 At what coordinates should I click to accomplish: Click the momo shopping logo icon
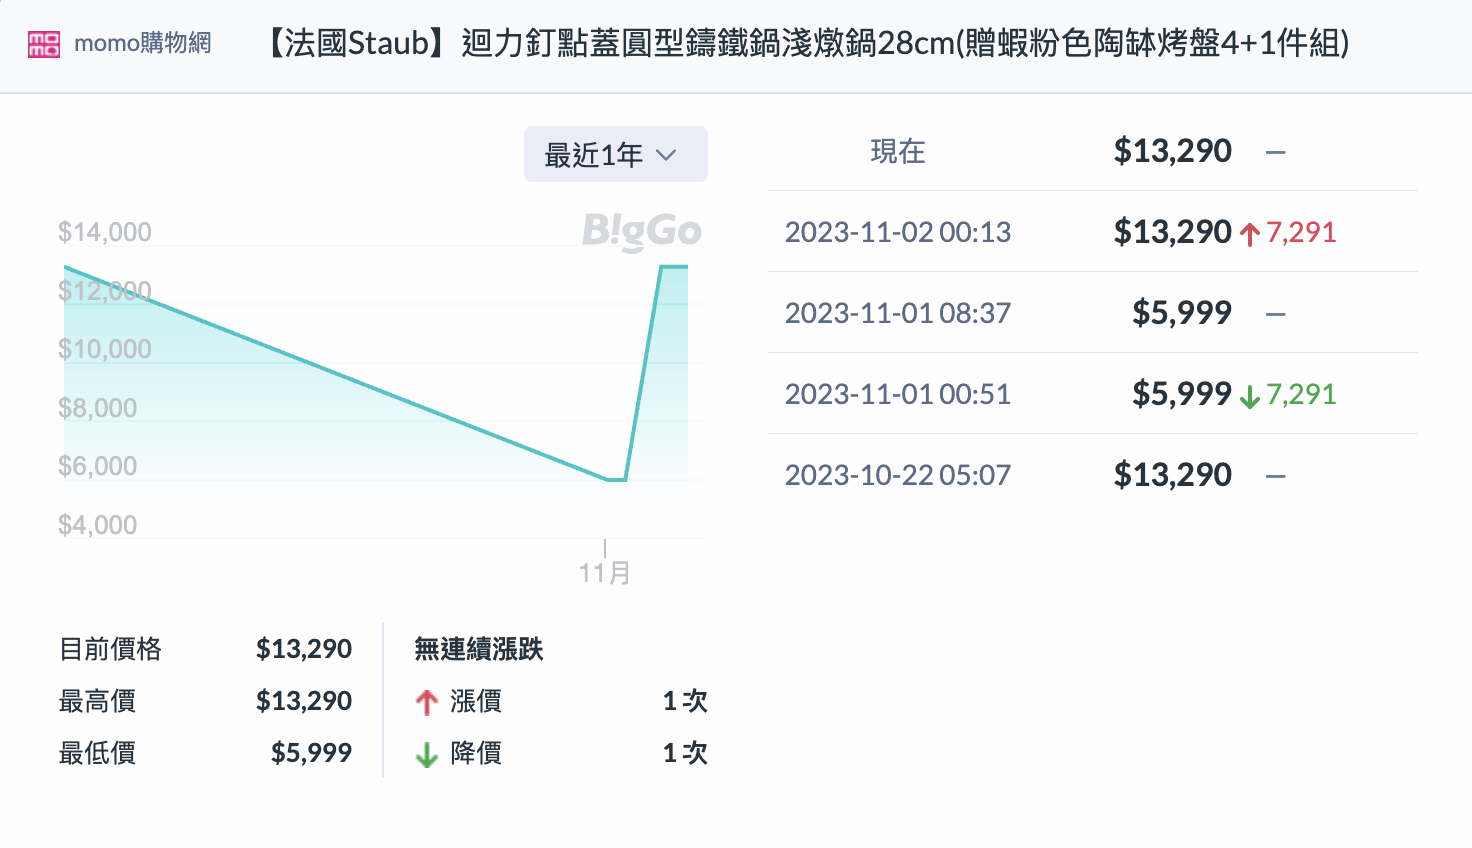[x=44, y=44]
